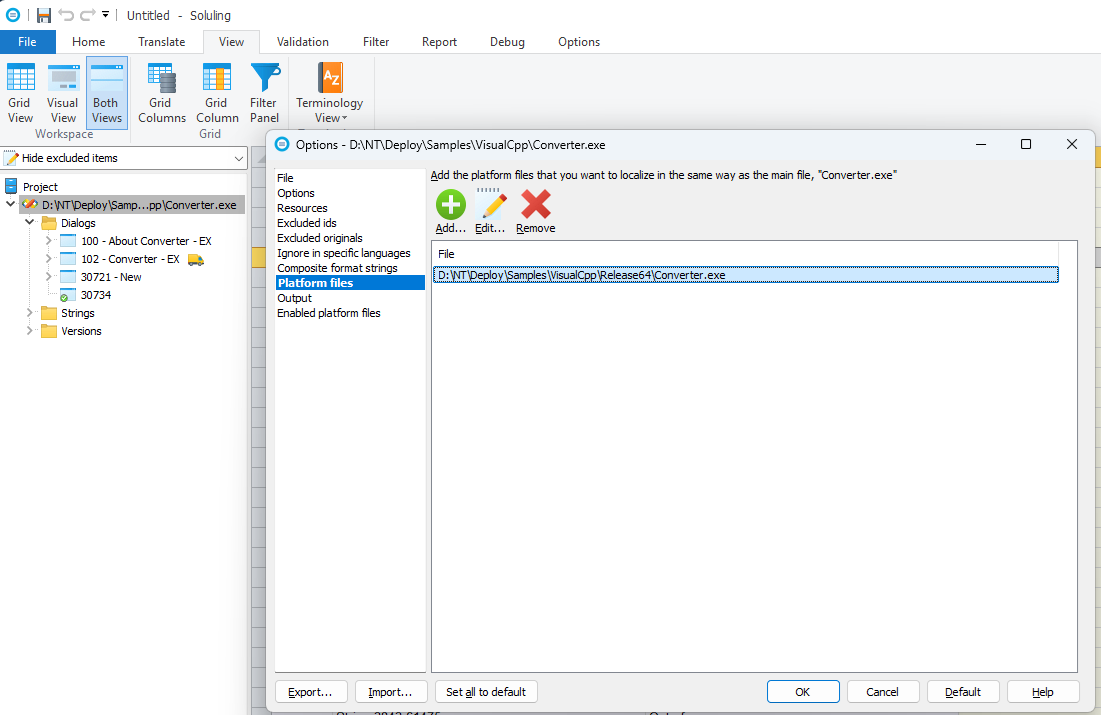This screenshot has height=715, width=1101.
Task: Select Enabled platform files in options list
Action: tap(328, 313)
